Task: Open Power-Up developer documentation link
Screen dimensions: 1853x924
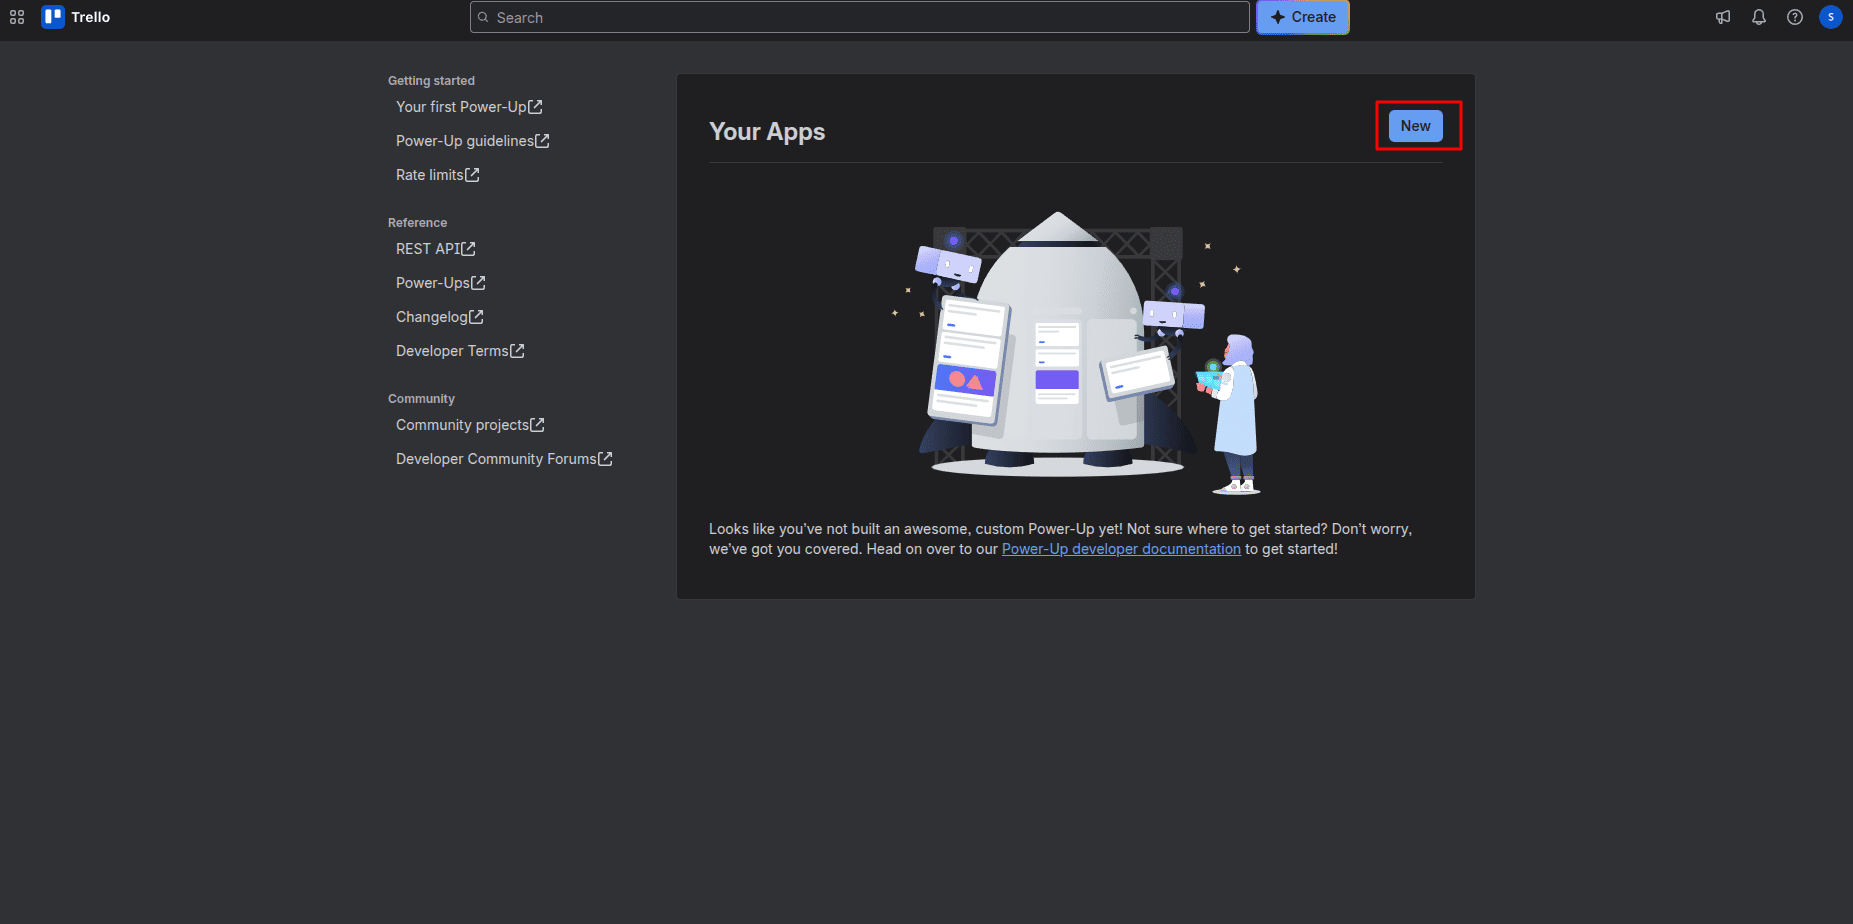Action: (1121, 549)
